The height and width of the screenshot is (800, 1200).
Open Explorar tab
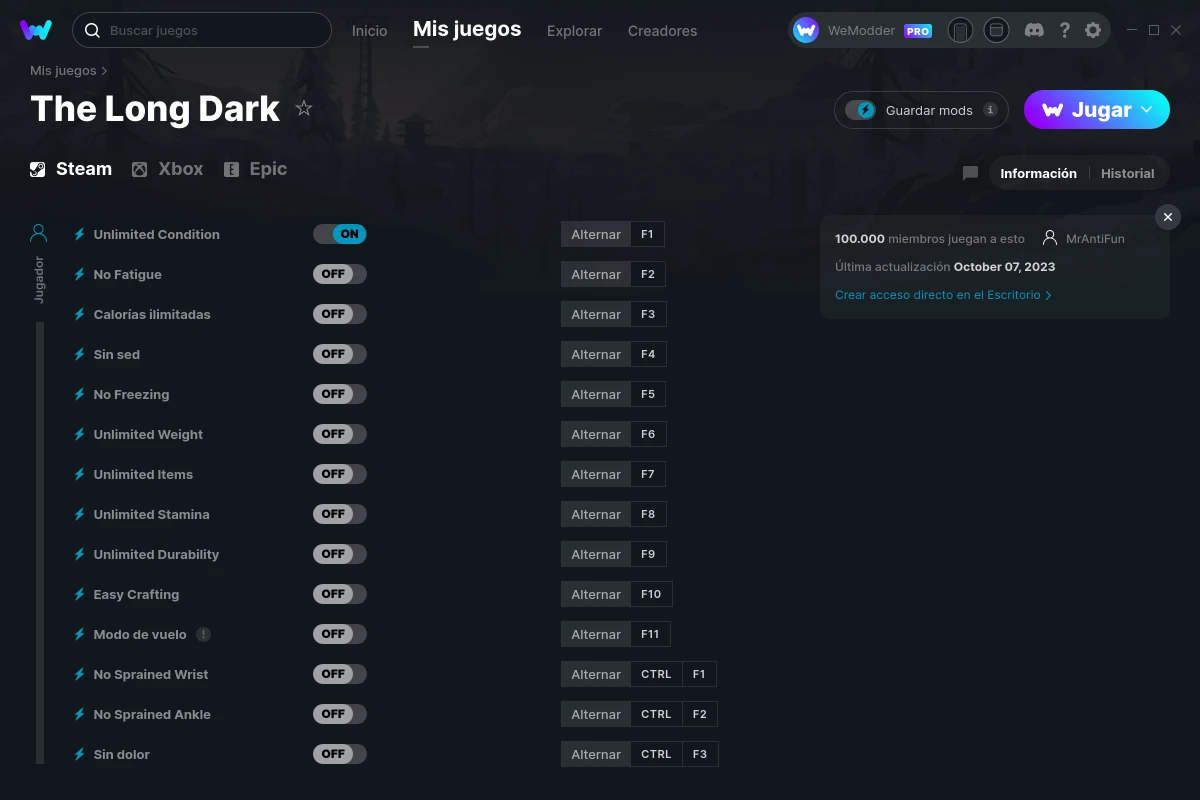coord(574,31)
